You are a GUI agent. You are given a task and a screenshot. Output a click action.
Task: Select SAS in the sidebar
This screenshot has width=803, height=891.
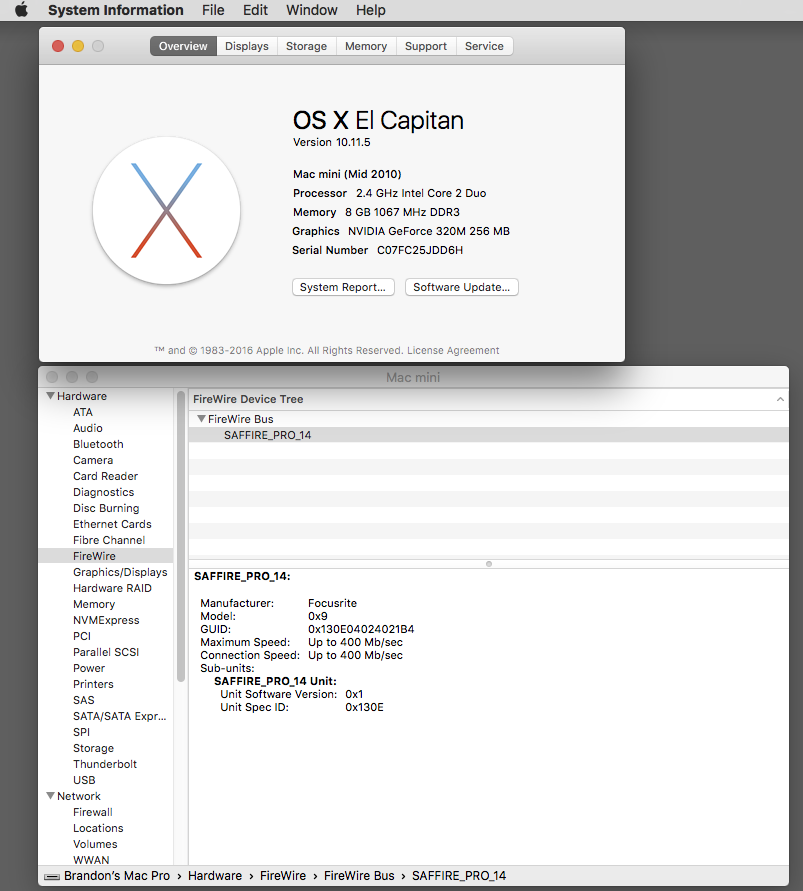pyautogui.click(x=84, y=700)
